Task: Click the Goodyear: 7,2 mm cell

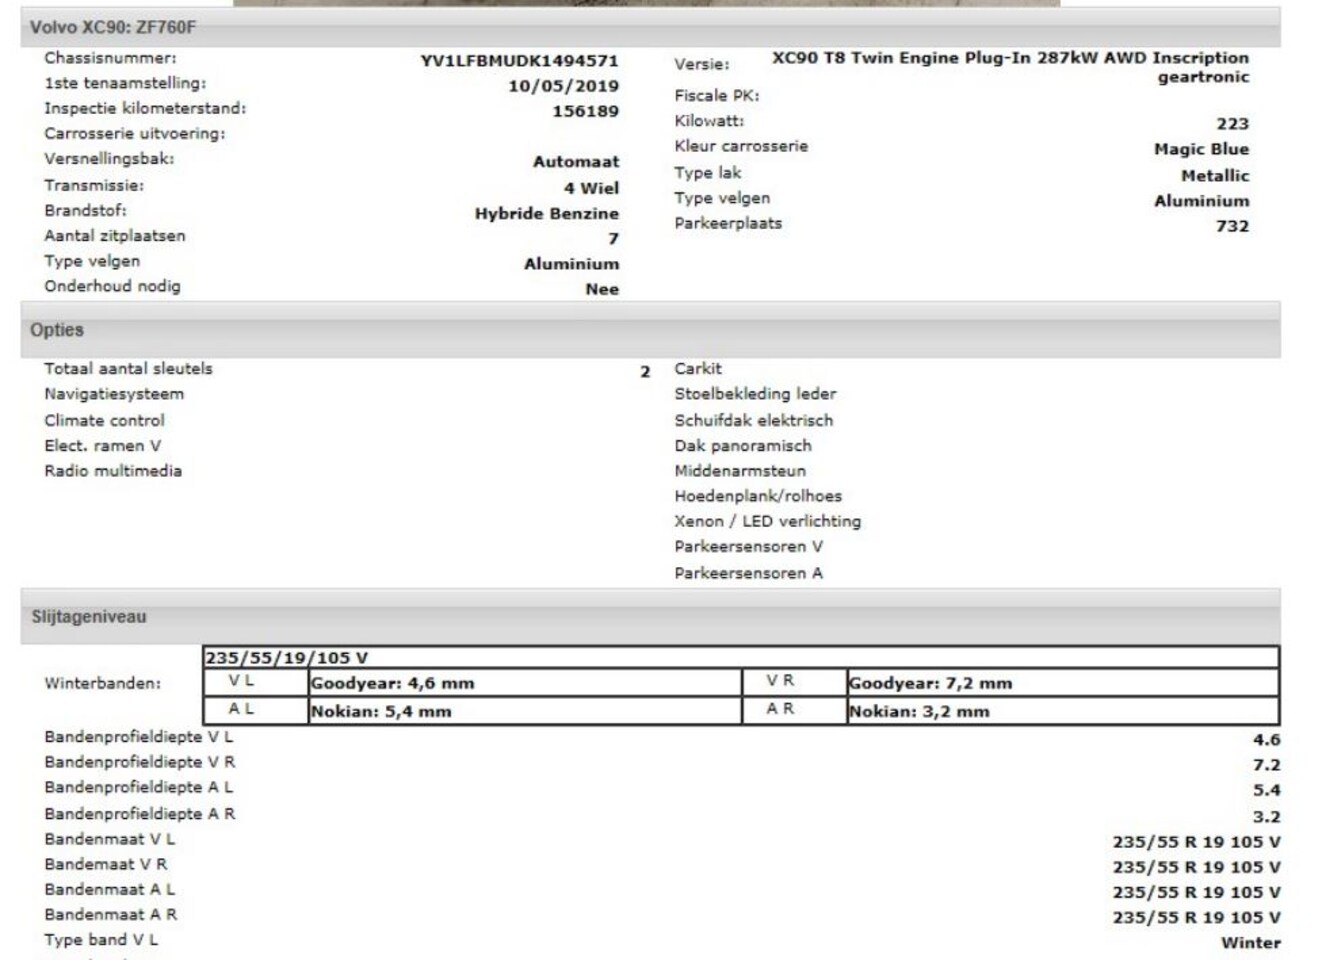Action: click(x=1062, y=683)
